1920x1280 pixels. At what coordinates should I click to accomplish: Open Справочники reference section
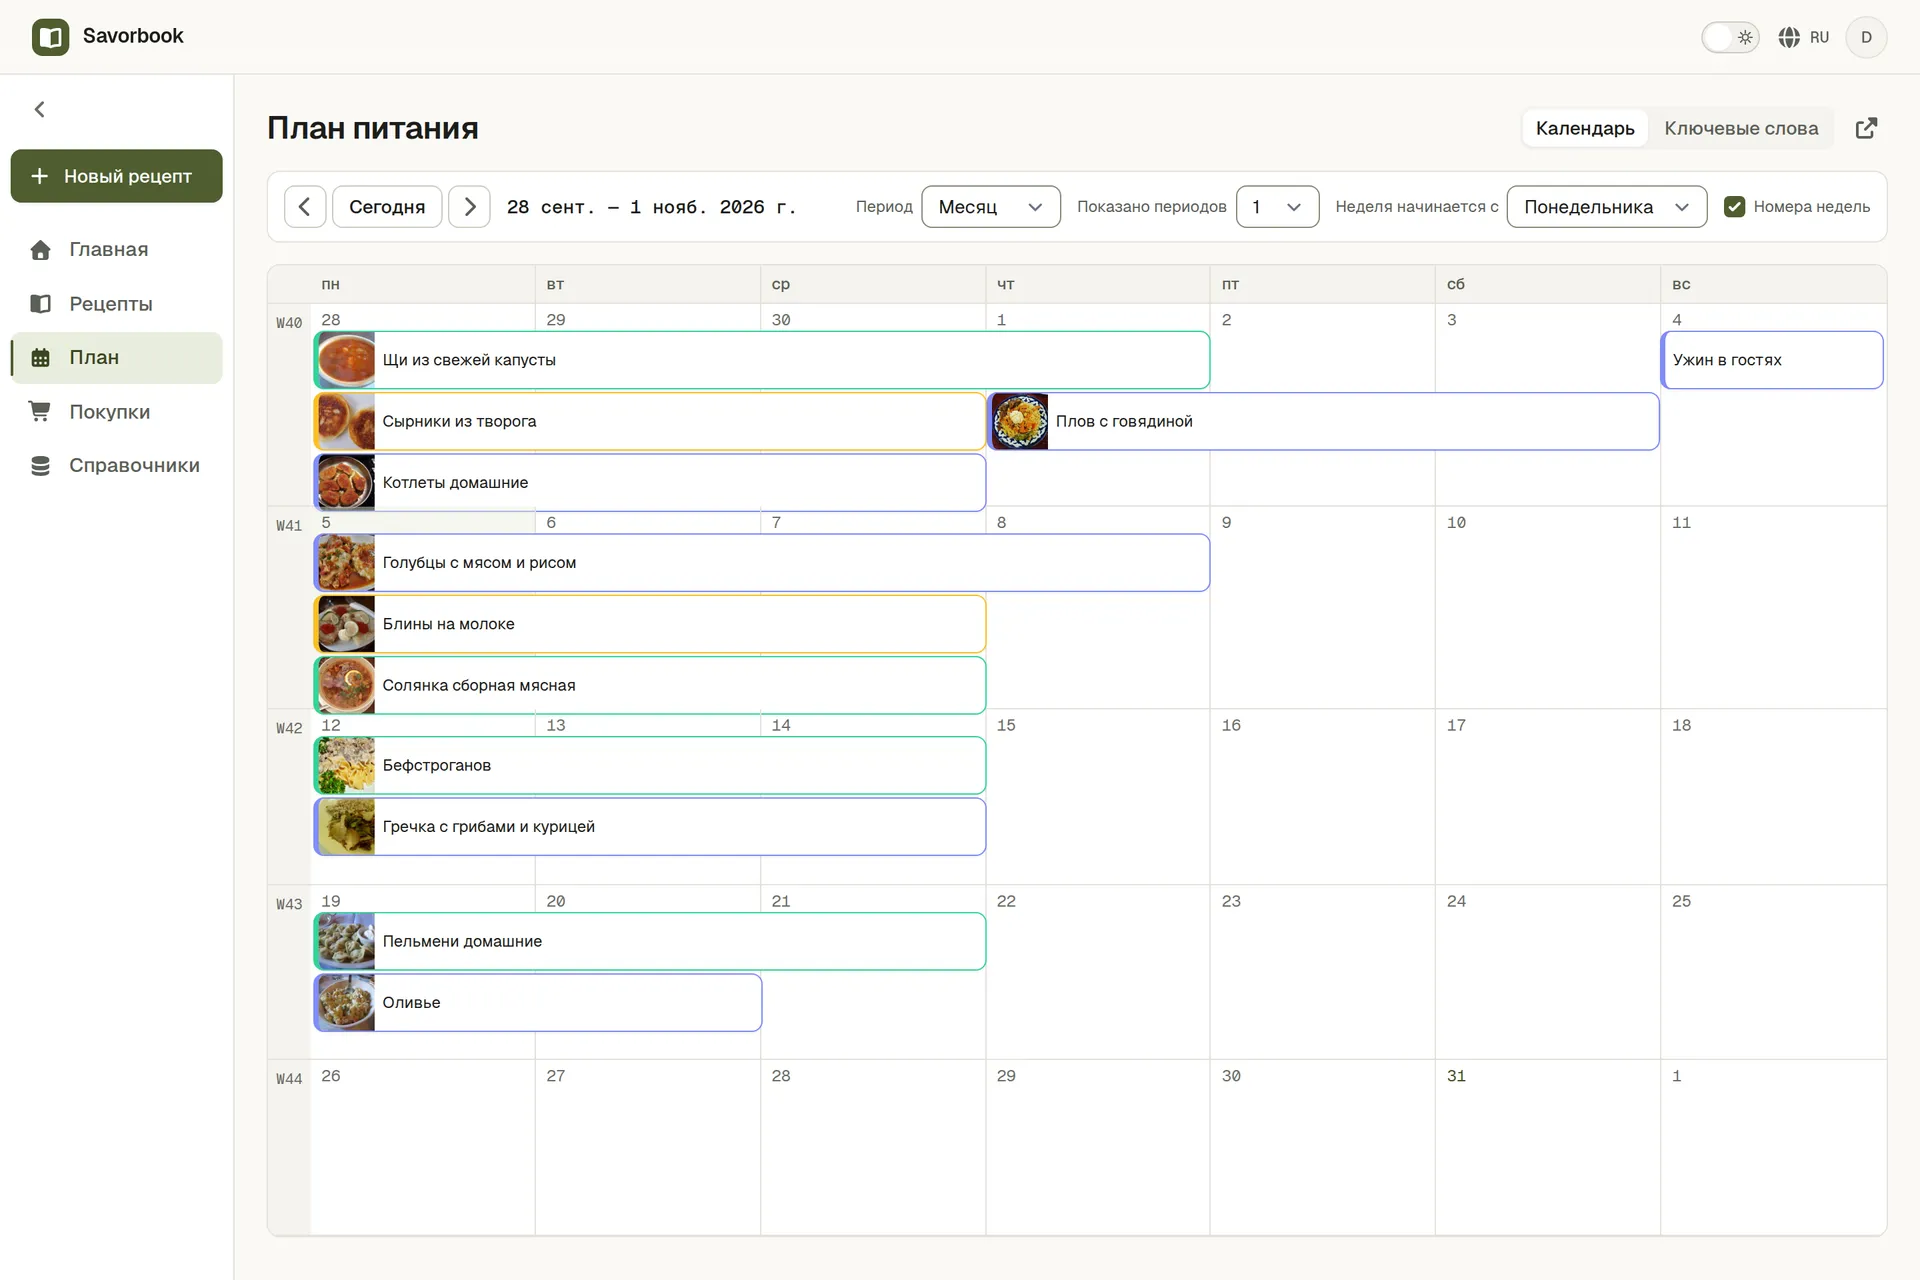[x=117, y=466]
